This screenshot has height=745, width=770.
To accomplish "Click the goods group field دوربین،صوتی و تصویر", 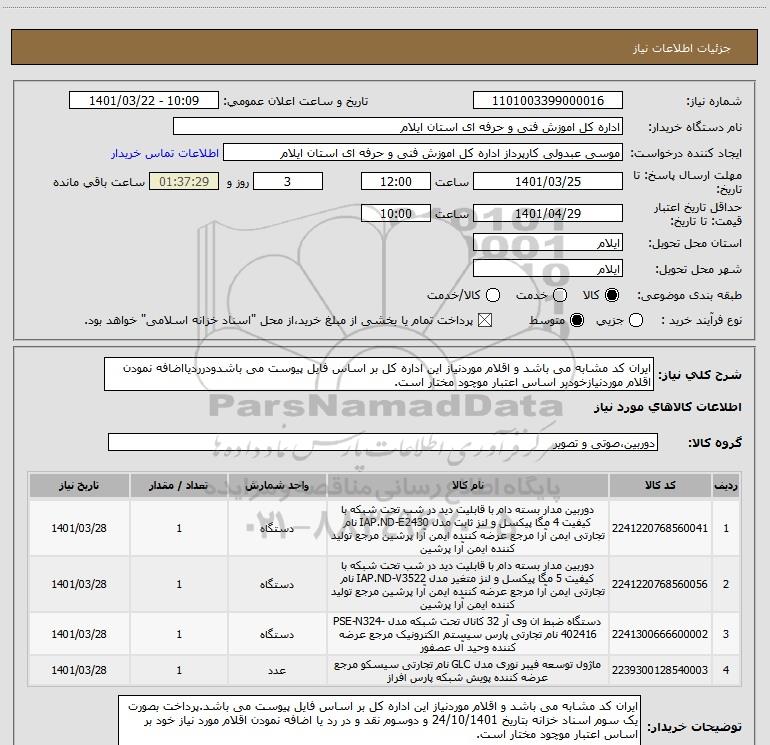I will [x=383, y=442].
